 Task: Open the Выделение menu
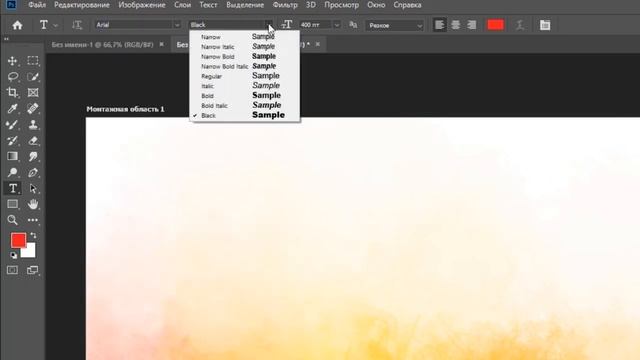(x=245, y=5)
